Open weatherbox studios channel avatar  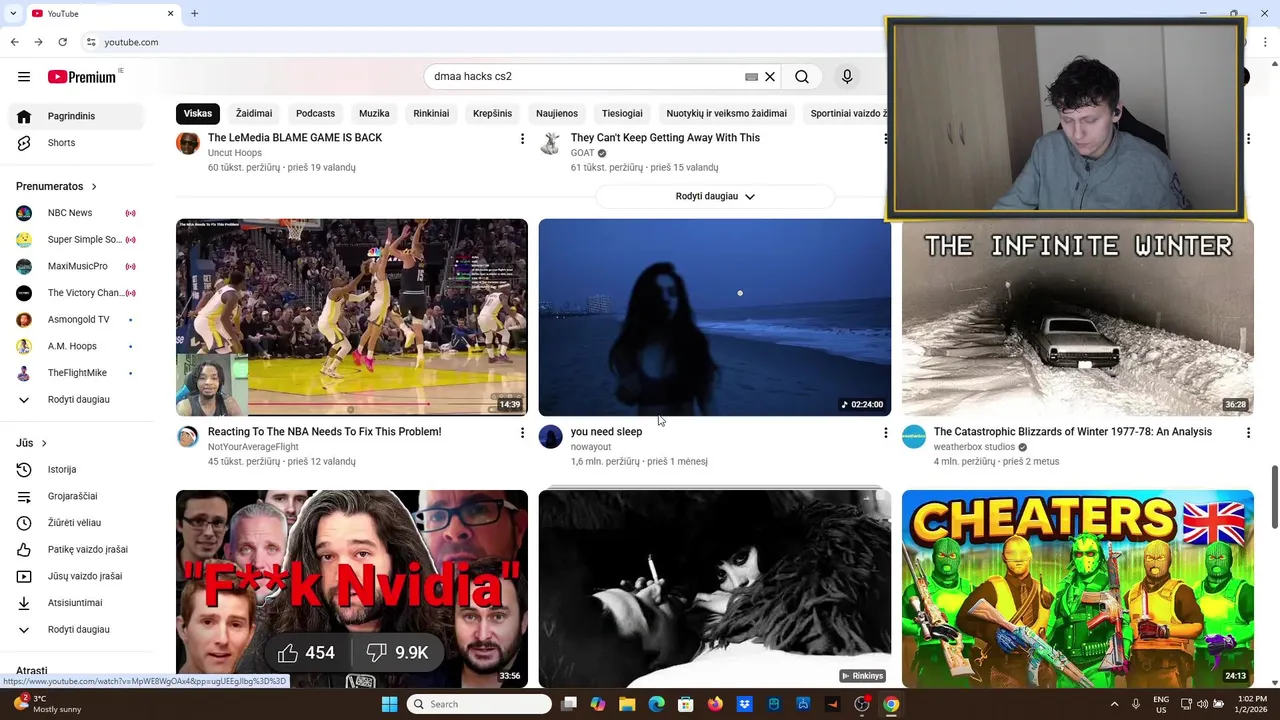click(914, 437)
